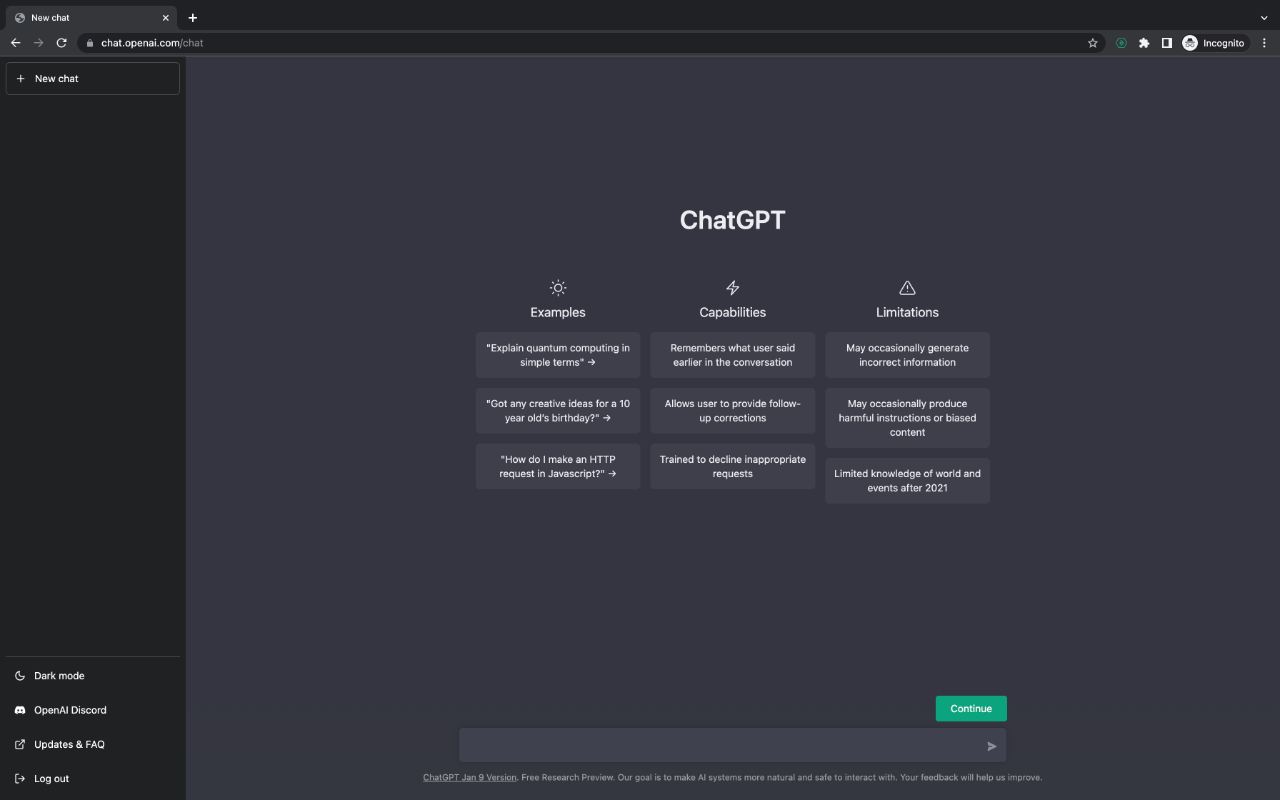Select the Examples sun icon
Viewport: 1280px width, 800px height.
coord(557,287)
